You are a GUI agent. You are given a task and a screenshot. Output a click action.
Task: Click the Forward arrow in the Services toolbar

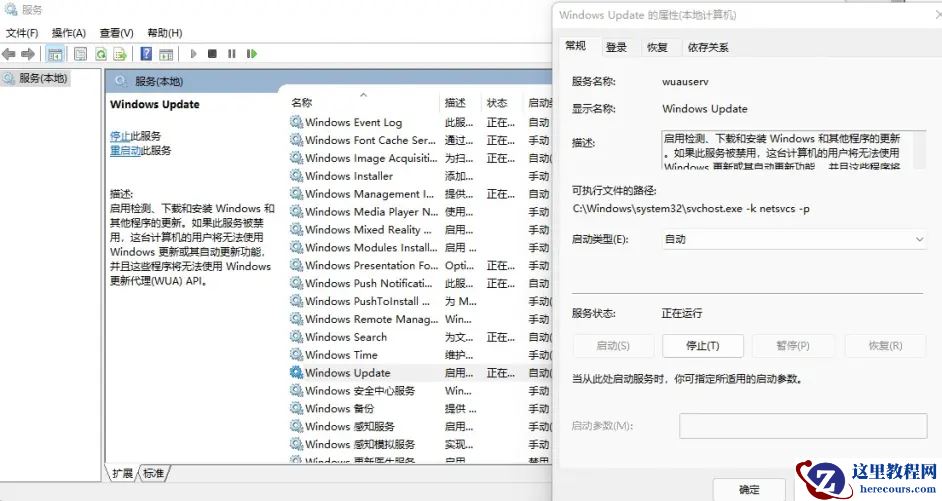point(28,54)
